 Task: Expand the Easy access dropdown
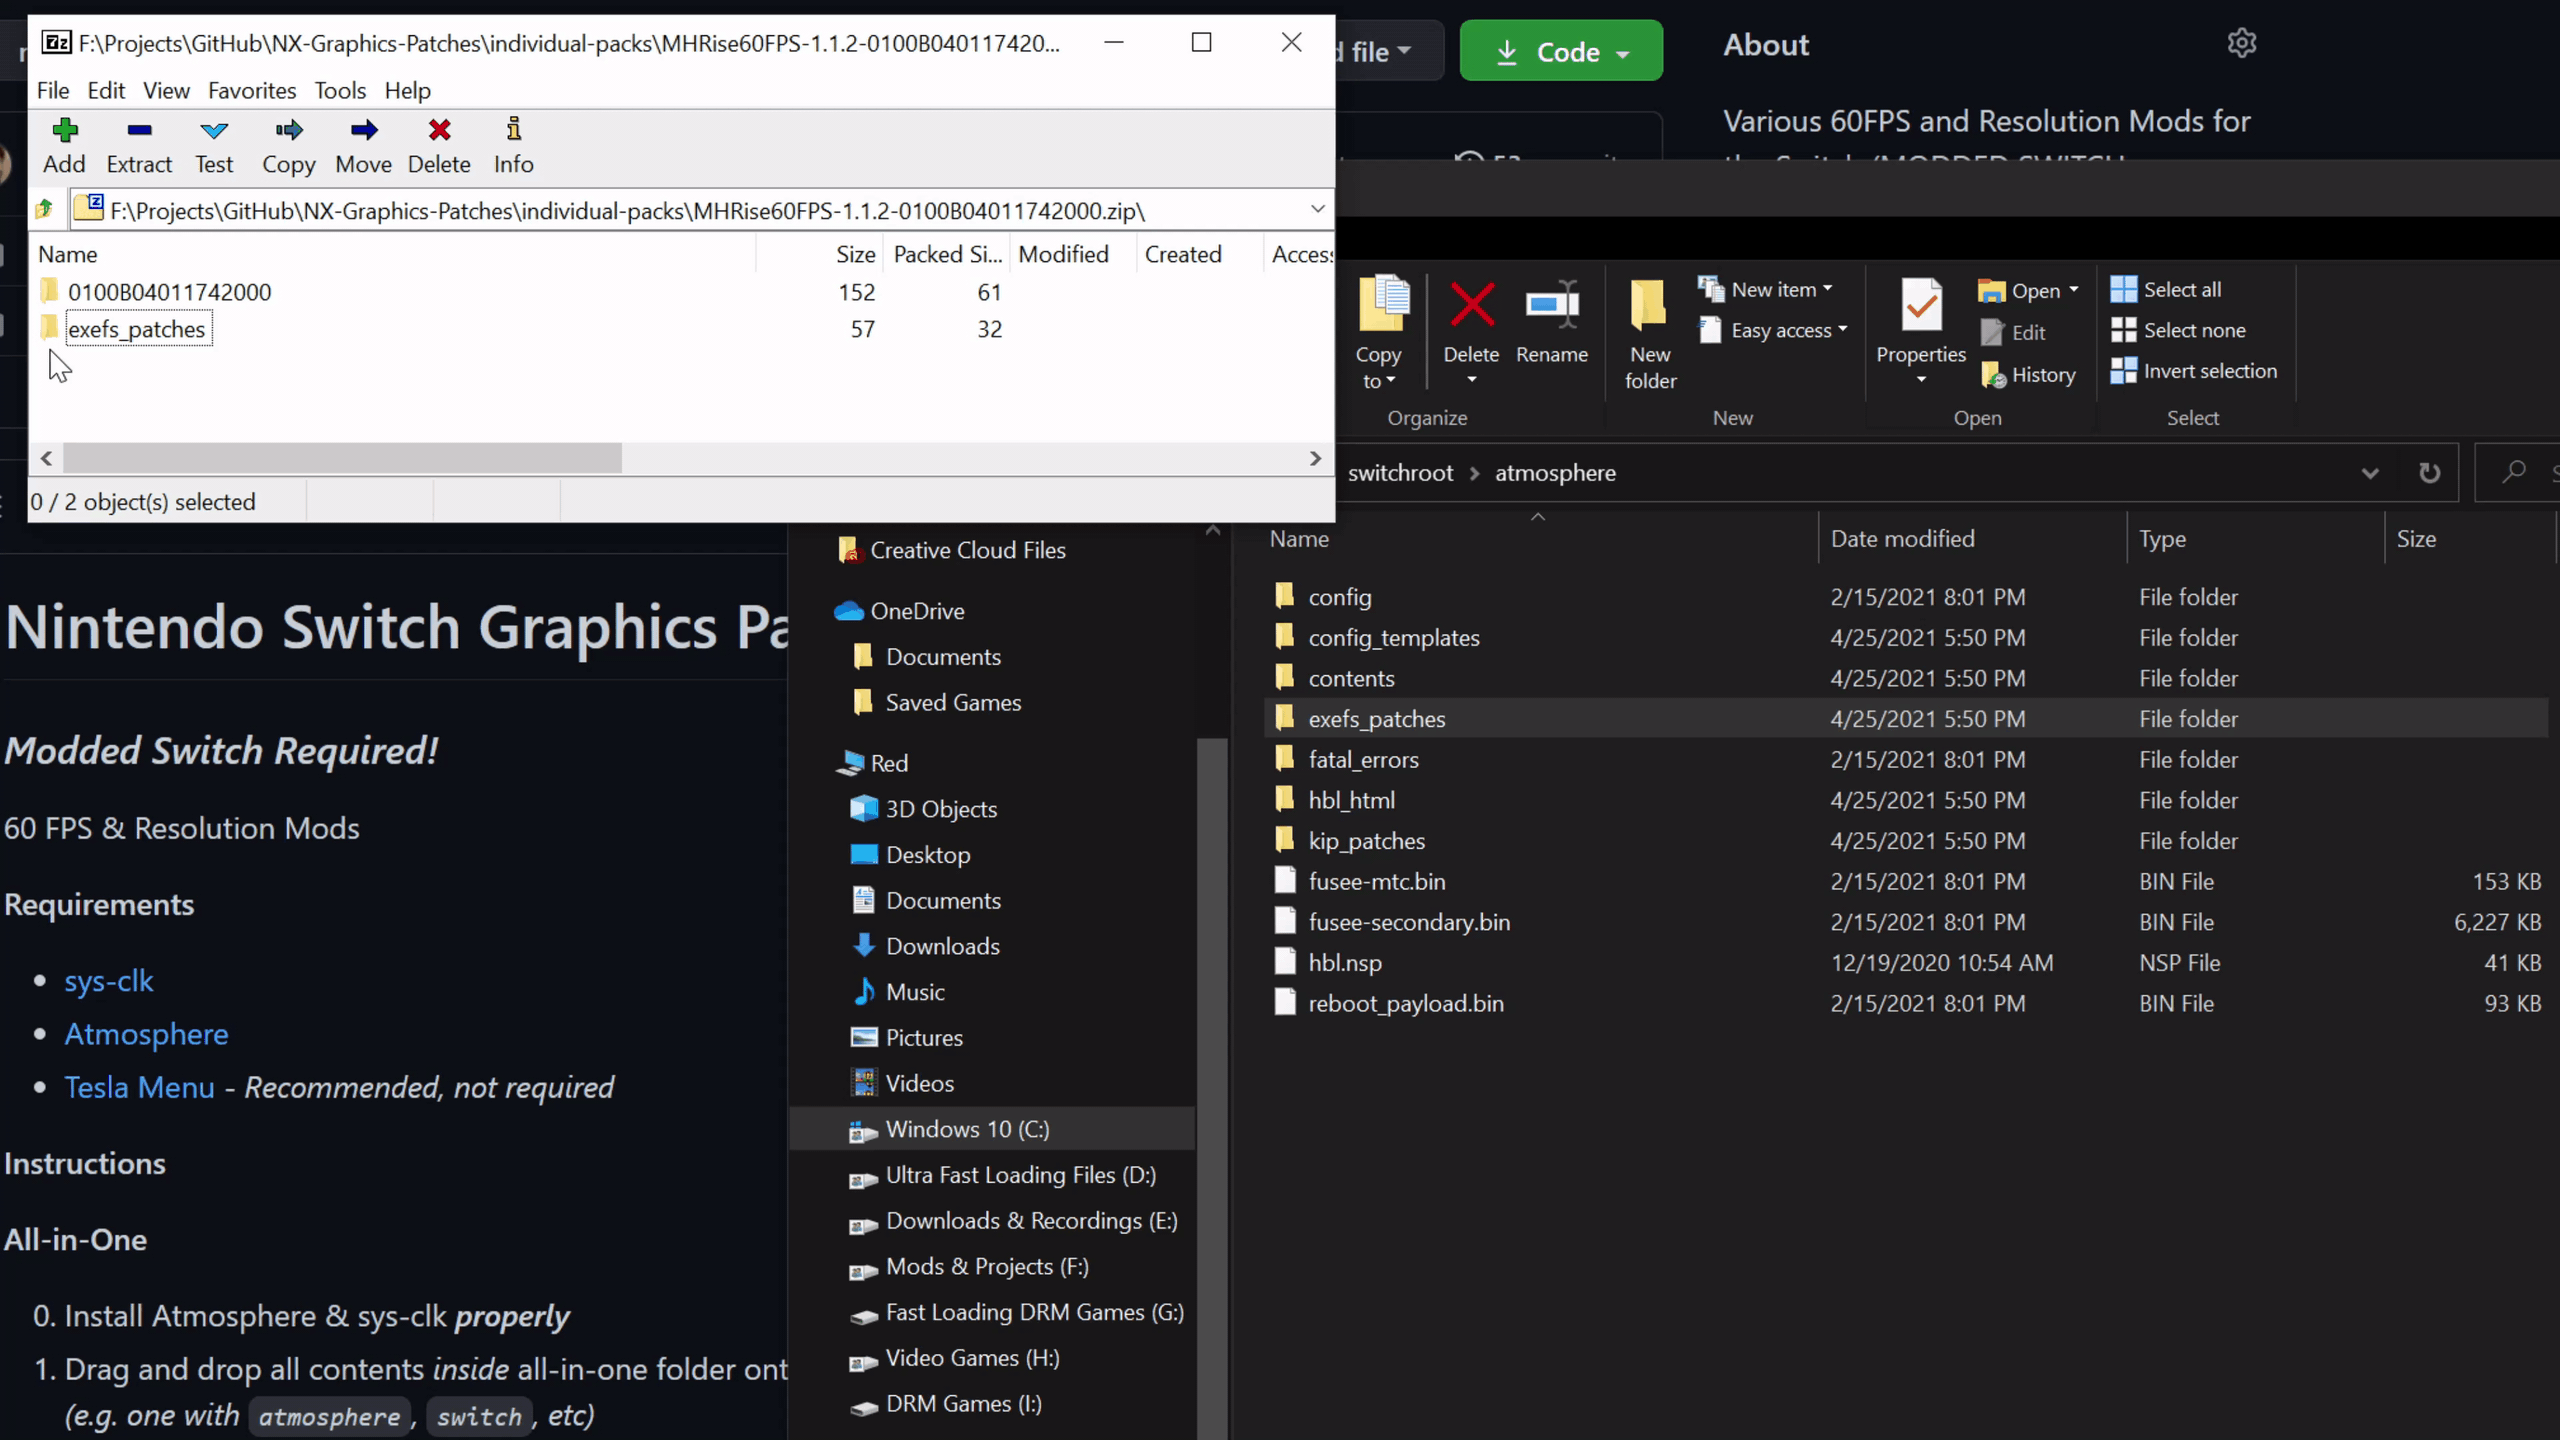point(1842,329)
